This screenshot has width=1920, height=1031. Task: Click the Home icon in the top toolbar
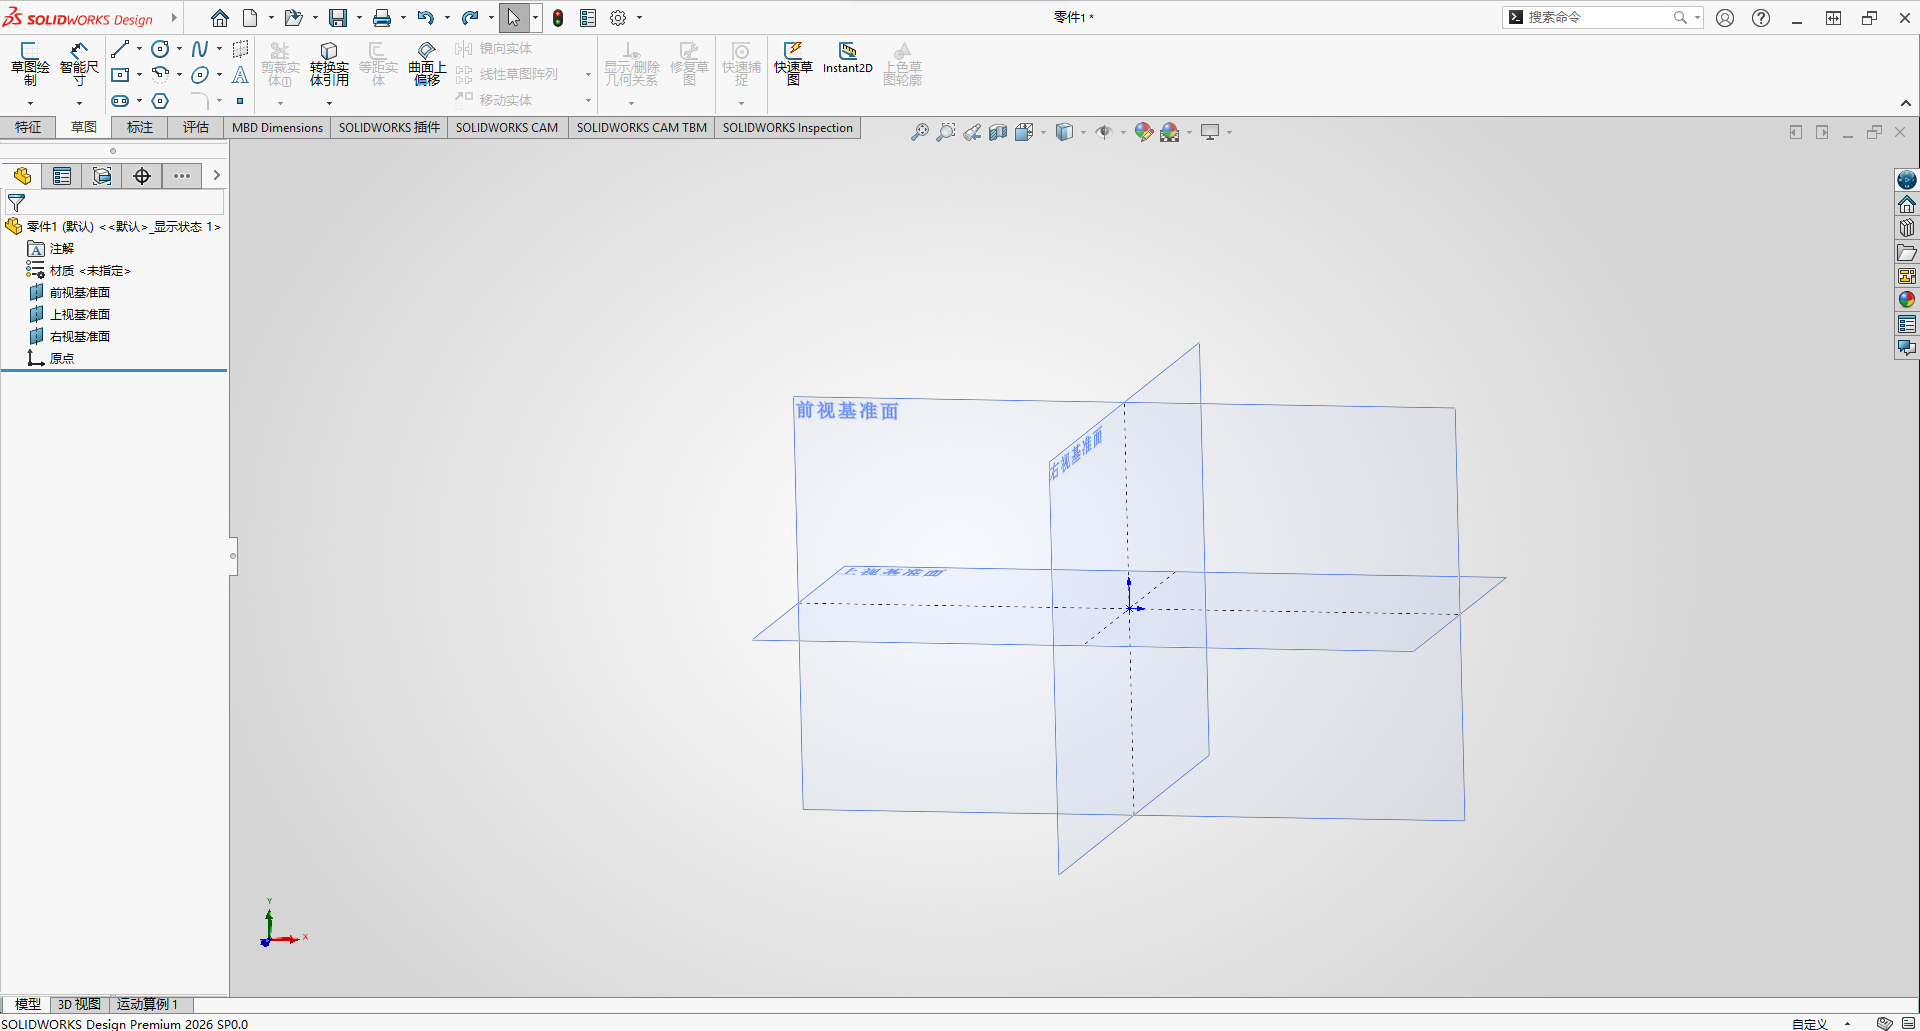(220, 18)
